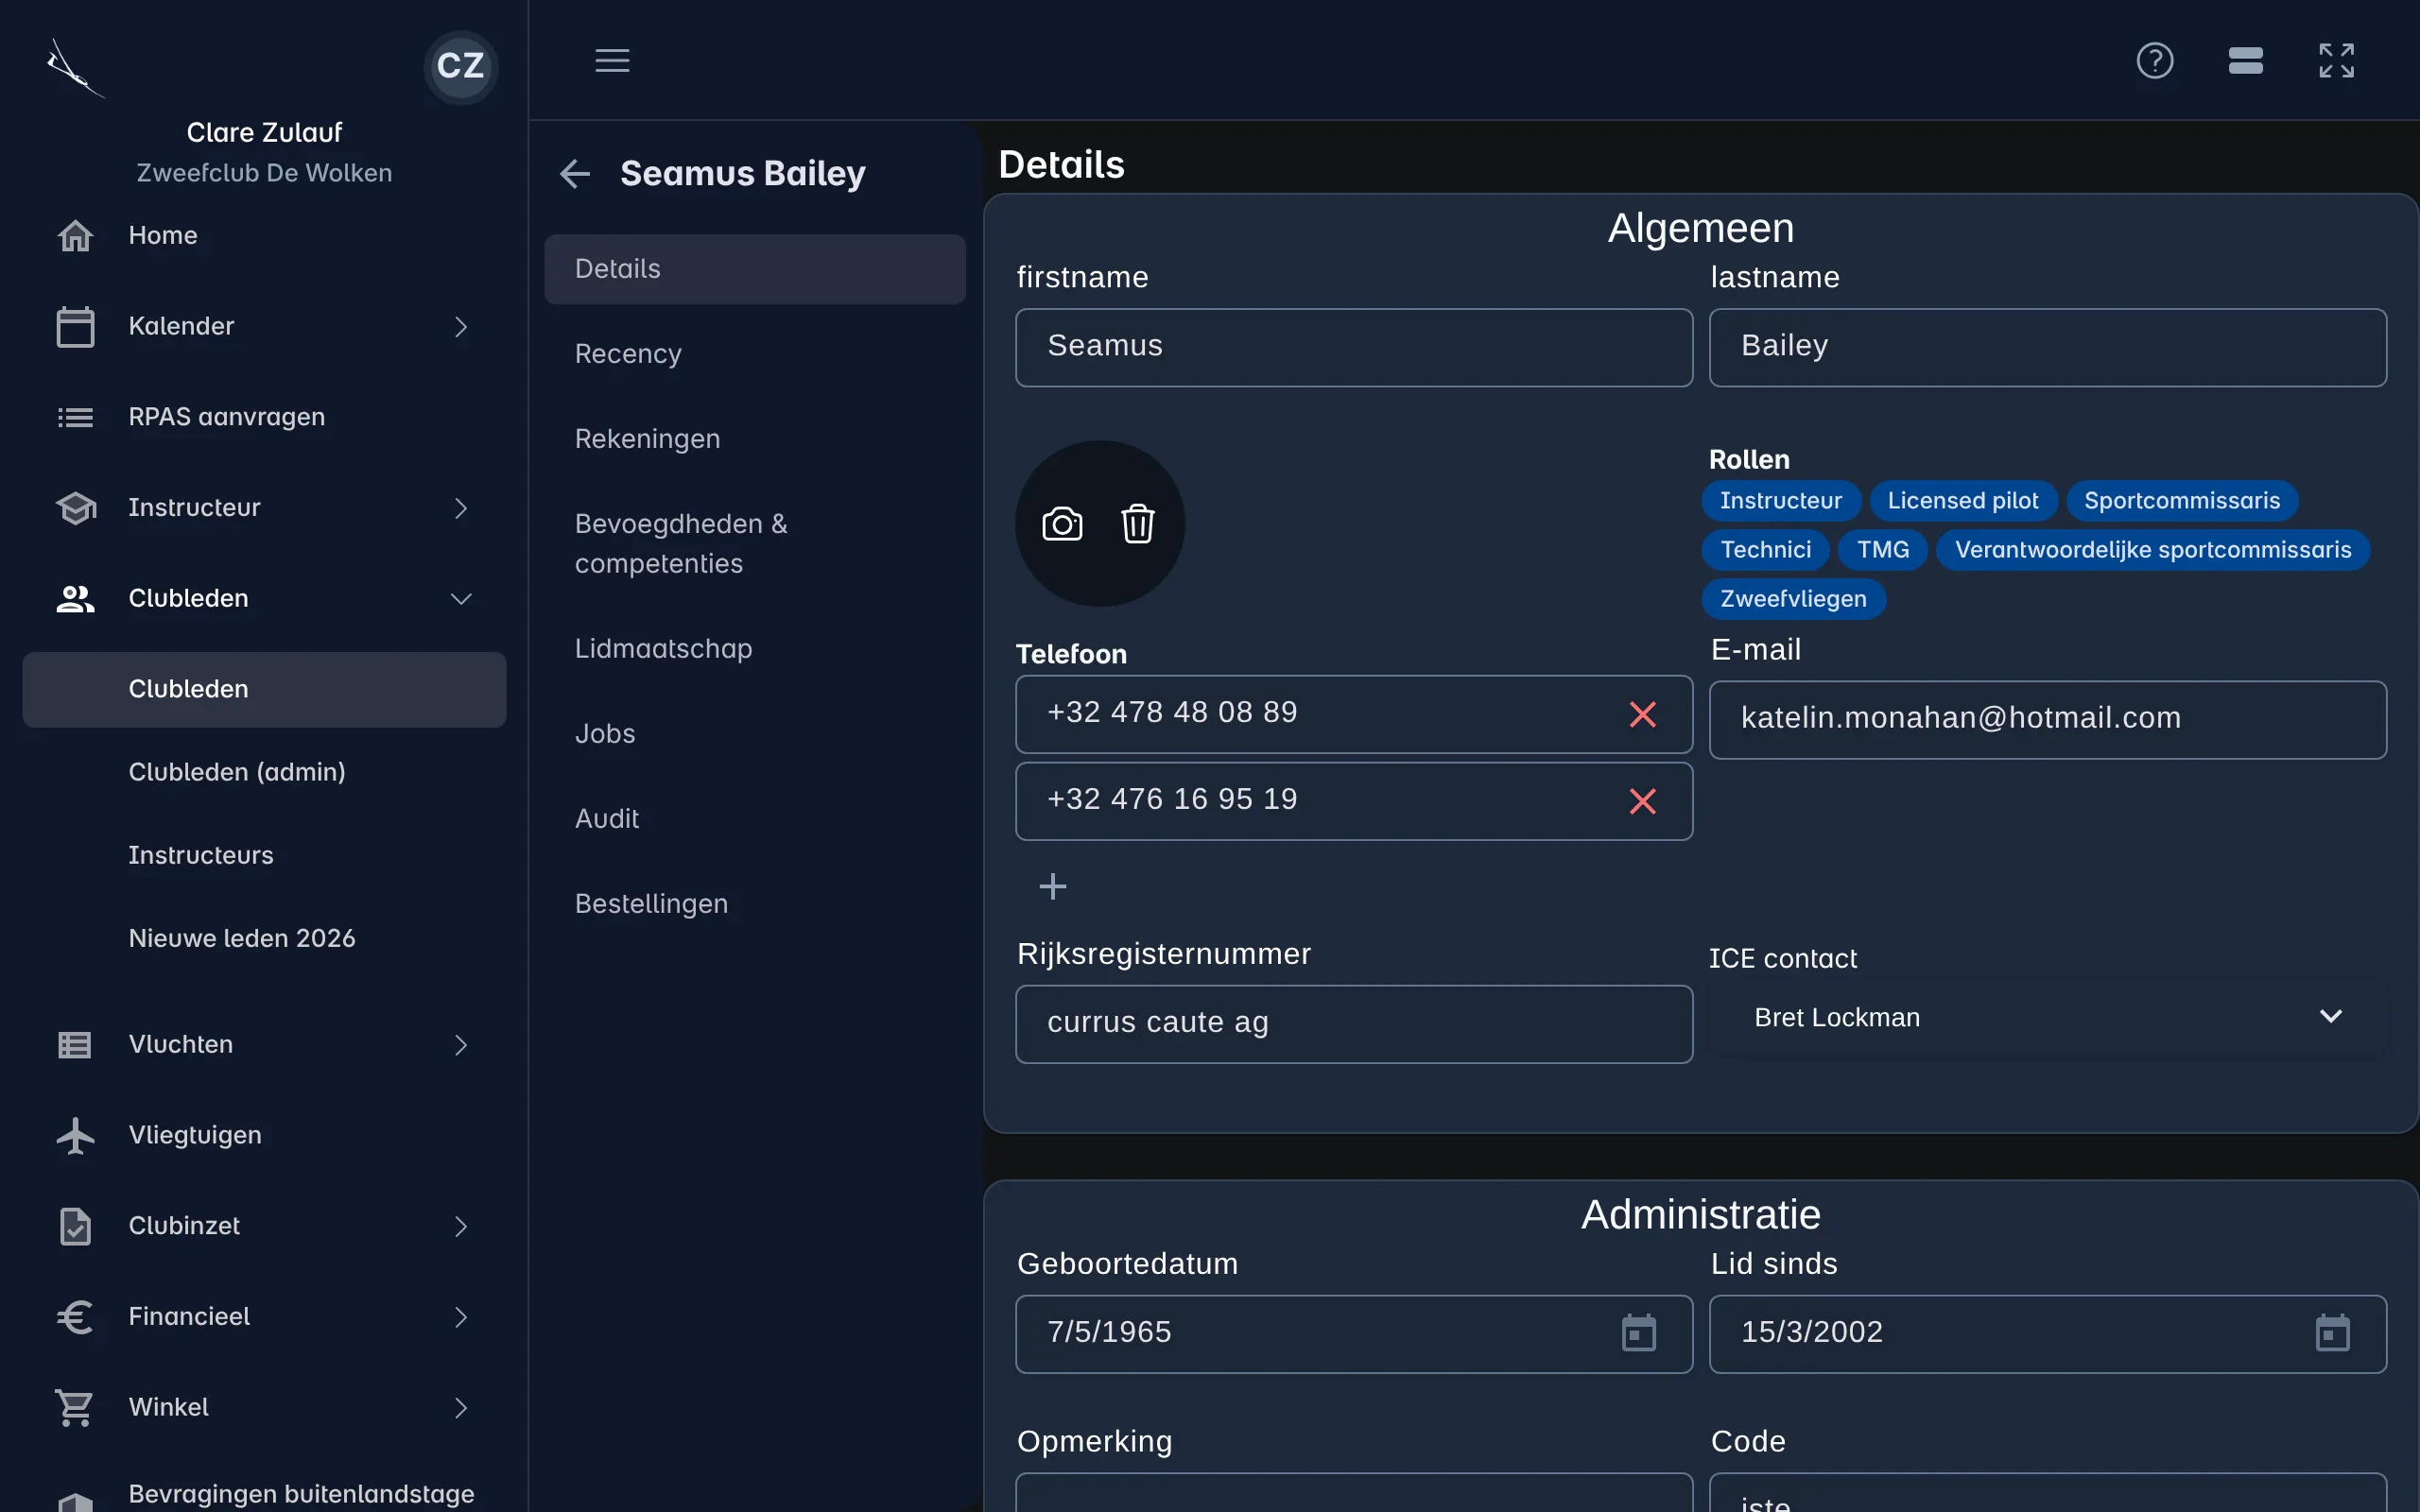Image resolution: width=2420 pixels, height=1512 pixels.
Task: Switch to the Lidmaatschap tab
Action: pos(754,649)
